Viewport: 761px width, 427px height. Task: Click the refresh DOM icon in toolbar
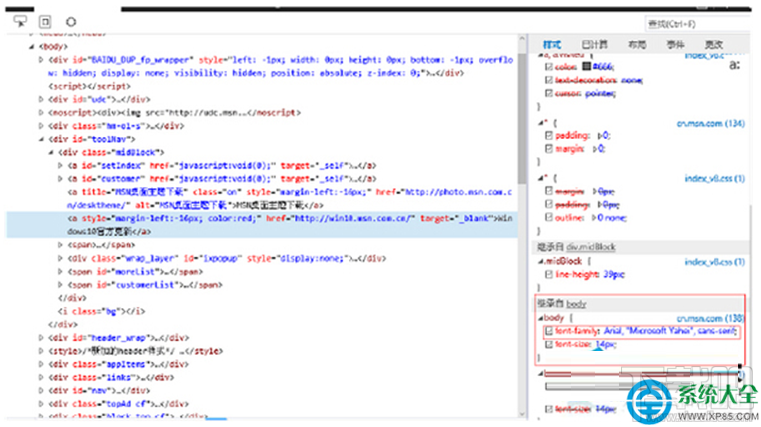coord(71,21)
